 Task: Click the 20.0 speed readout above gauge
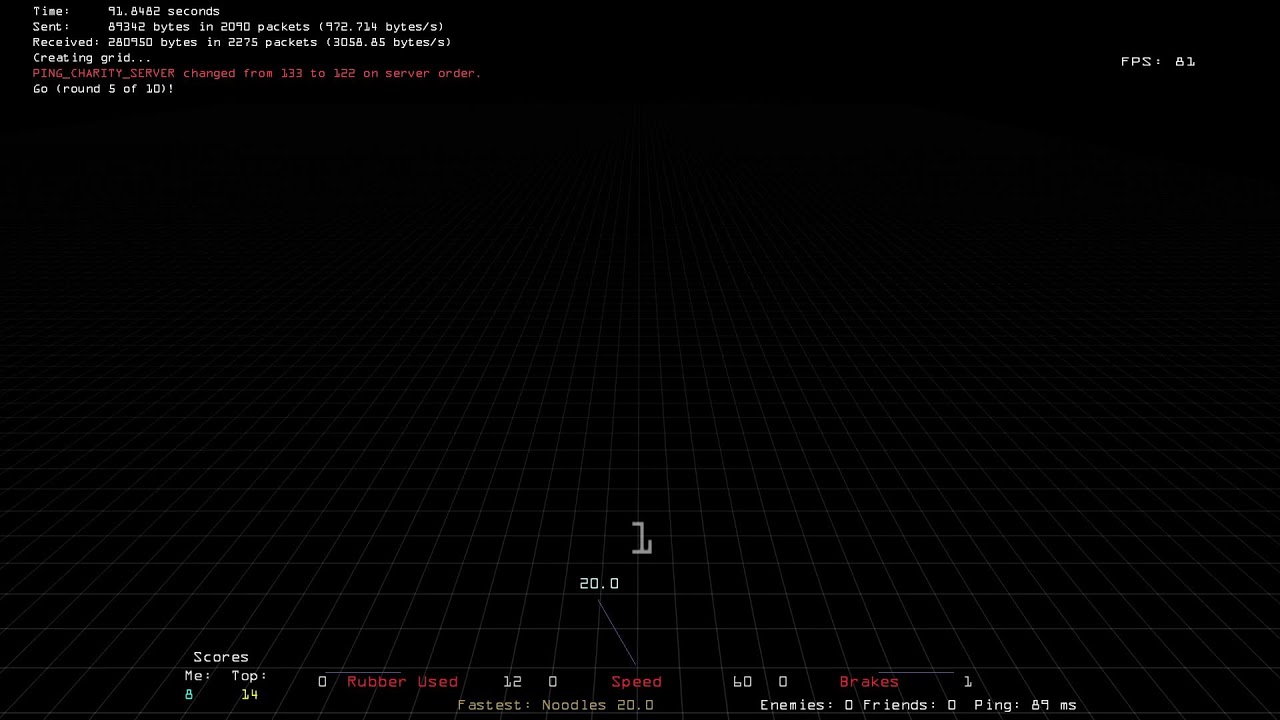[599, 583]
